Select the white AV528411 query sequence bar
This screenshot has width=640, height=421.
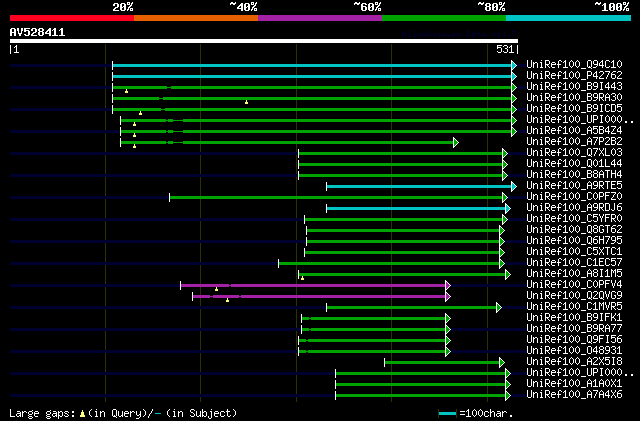(264, 41)
